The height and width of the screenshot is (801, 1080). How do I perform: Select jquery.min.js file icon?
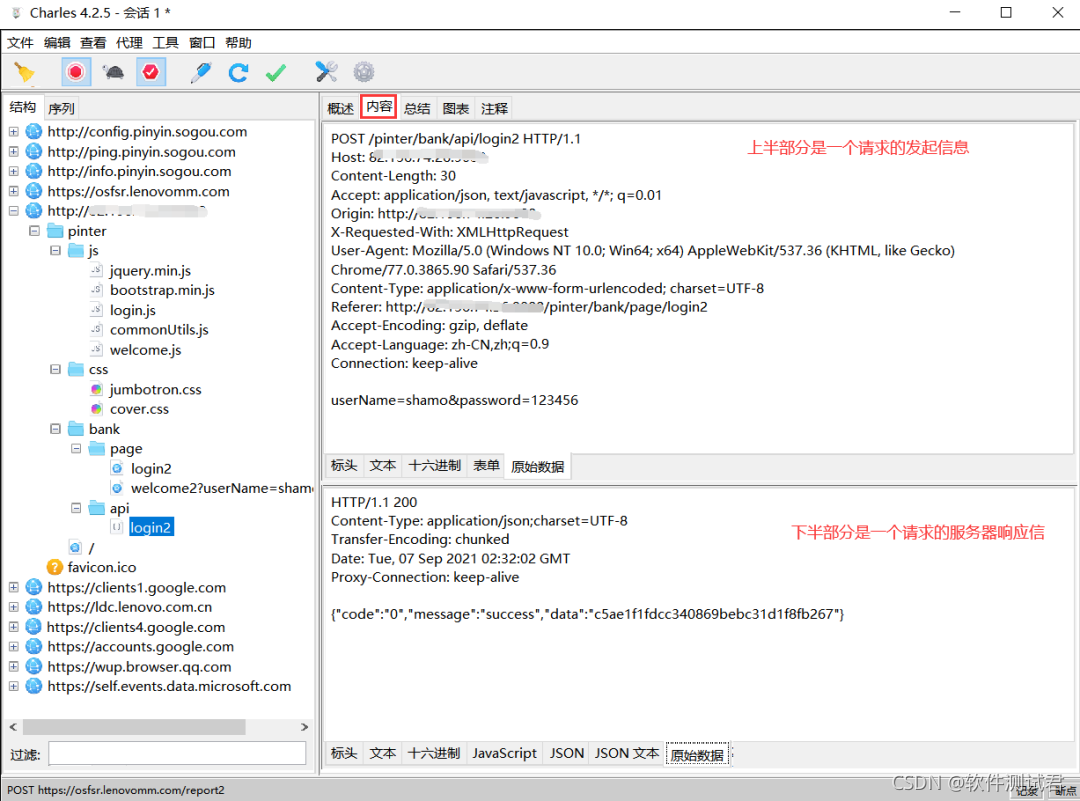(96, 270)
